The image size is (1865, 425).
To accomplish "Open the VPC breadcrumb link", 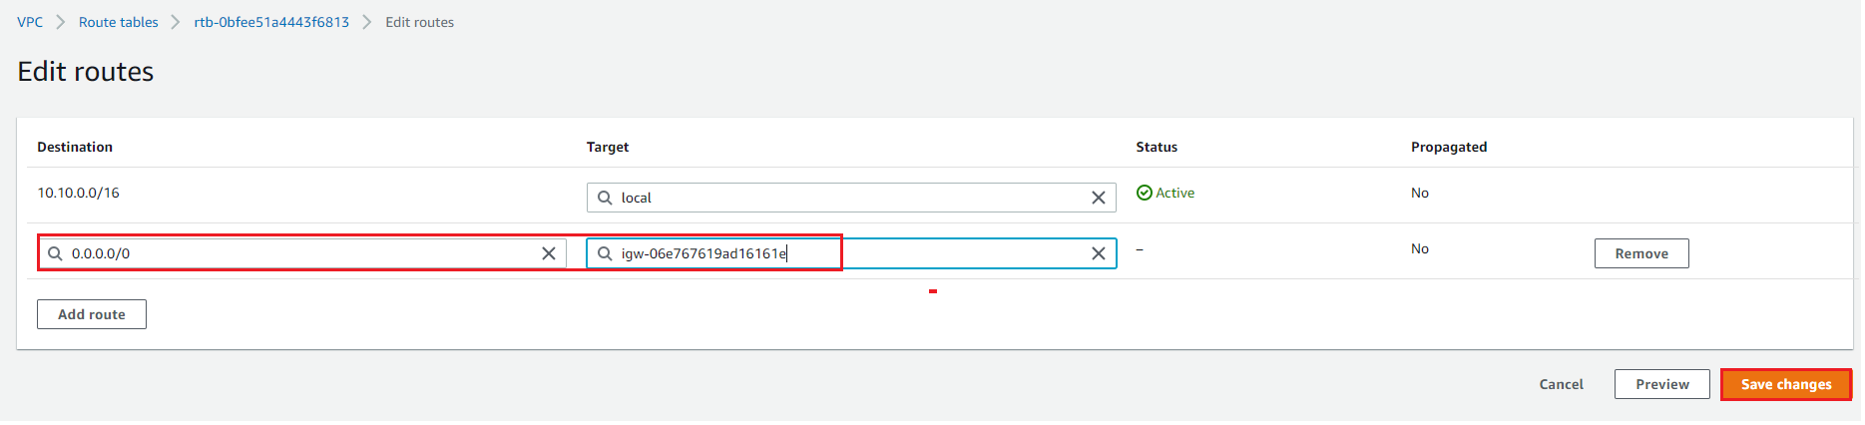I will [x=30, y=22].
